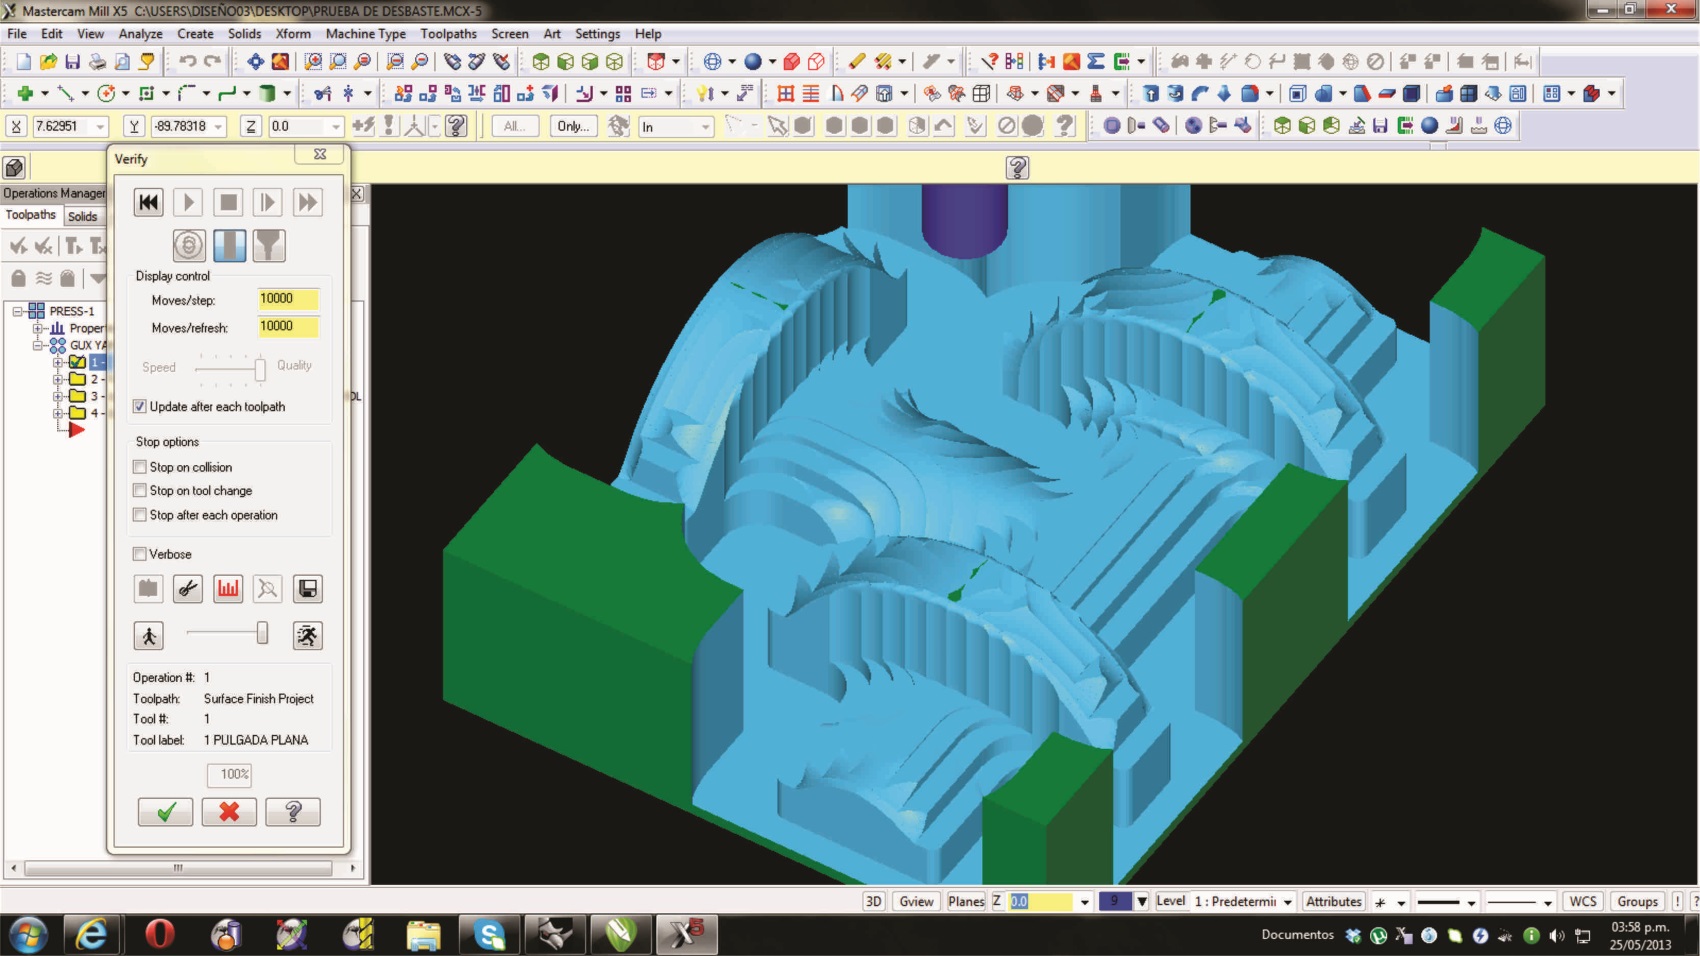Open the Analyze menu
1700x956 pixels.
click(140, 34)
